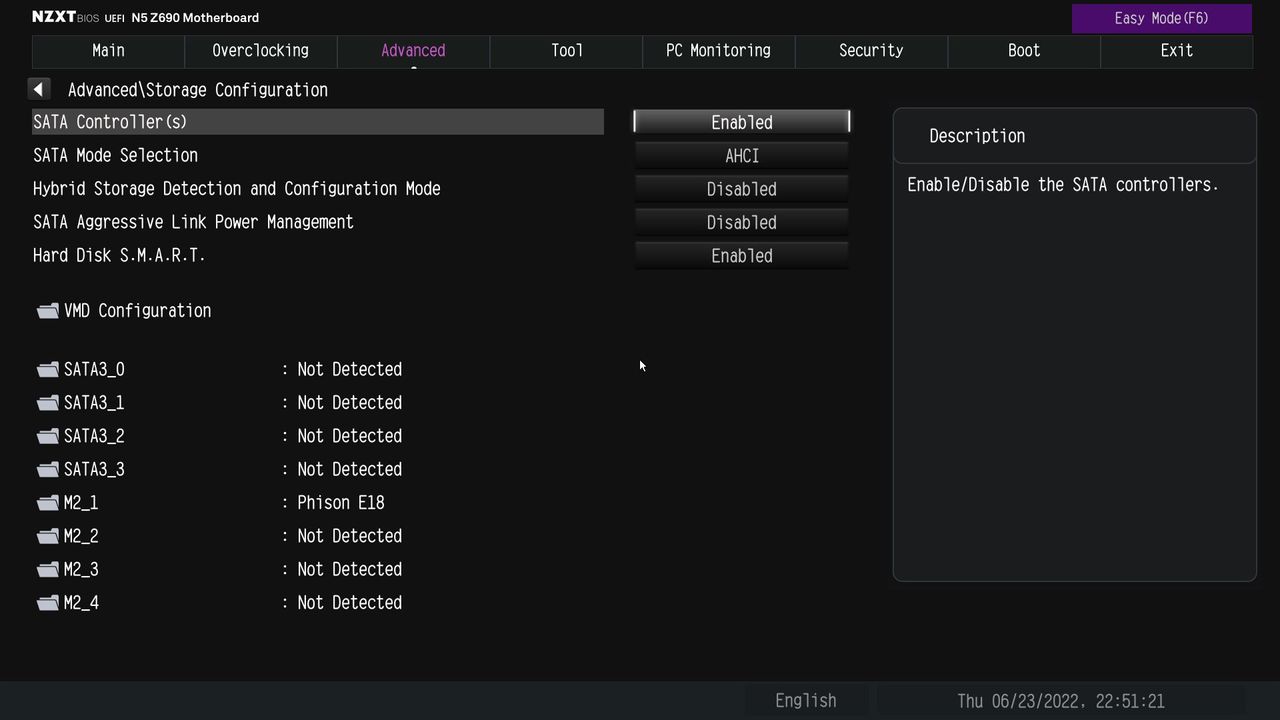The height and width of the screenshot is (720, 1280).
Task: Open SATA Aggressive Link Power Management dropdown
Action: (x=742, y=222)
